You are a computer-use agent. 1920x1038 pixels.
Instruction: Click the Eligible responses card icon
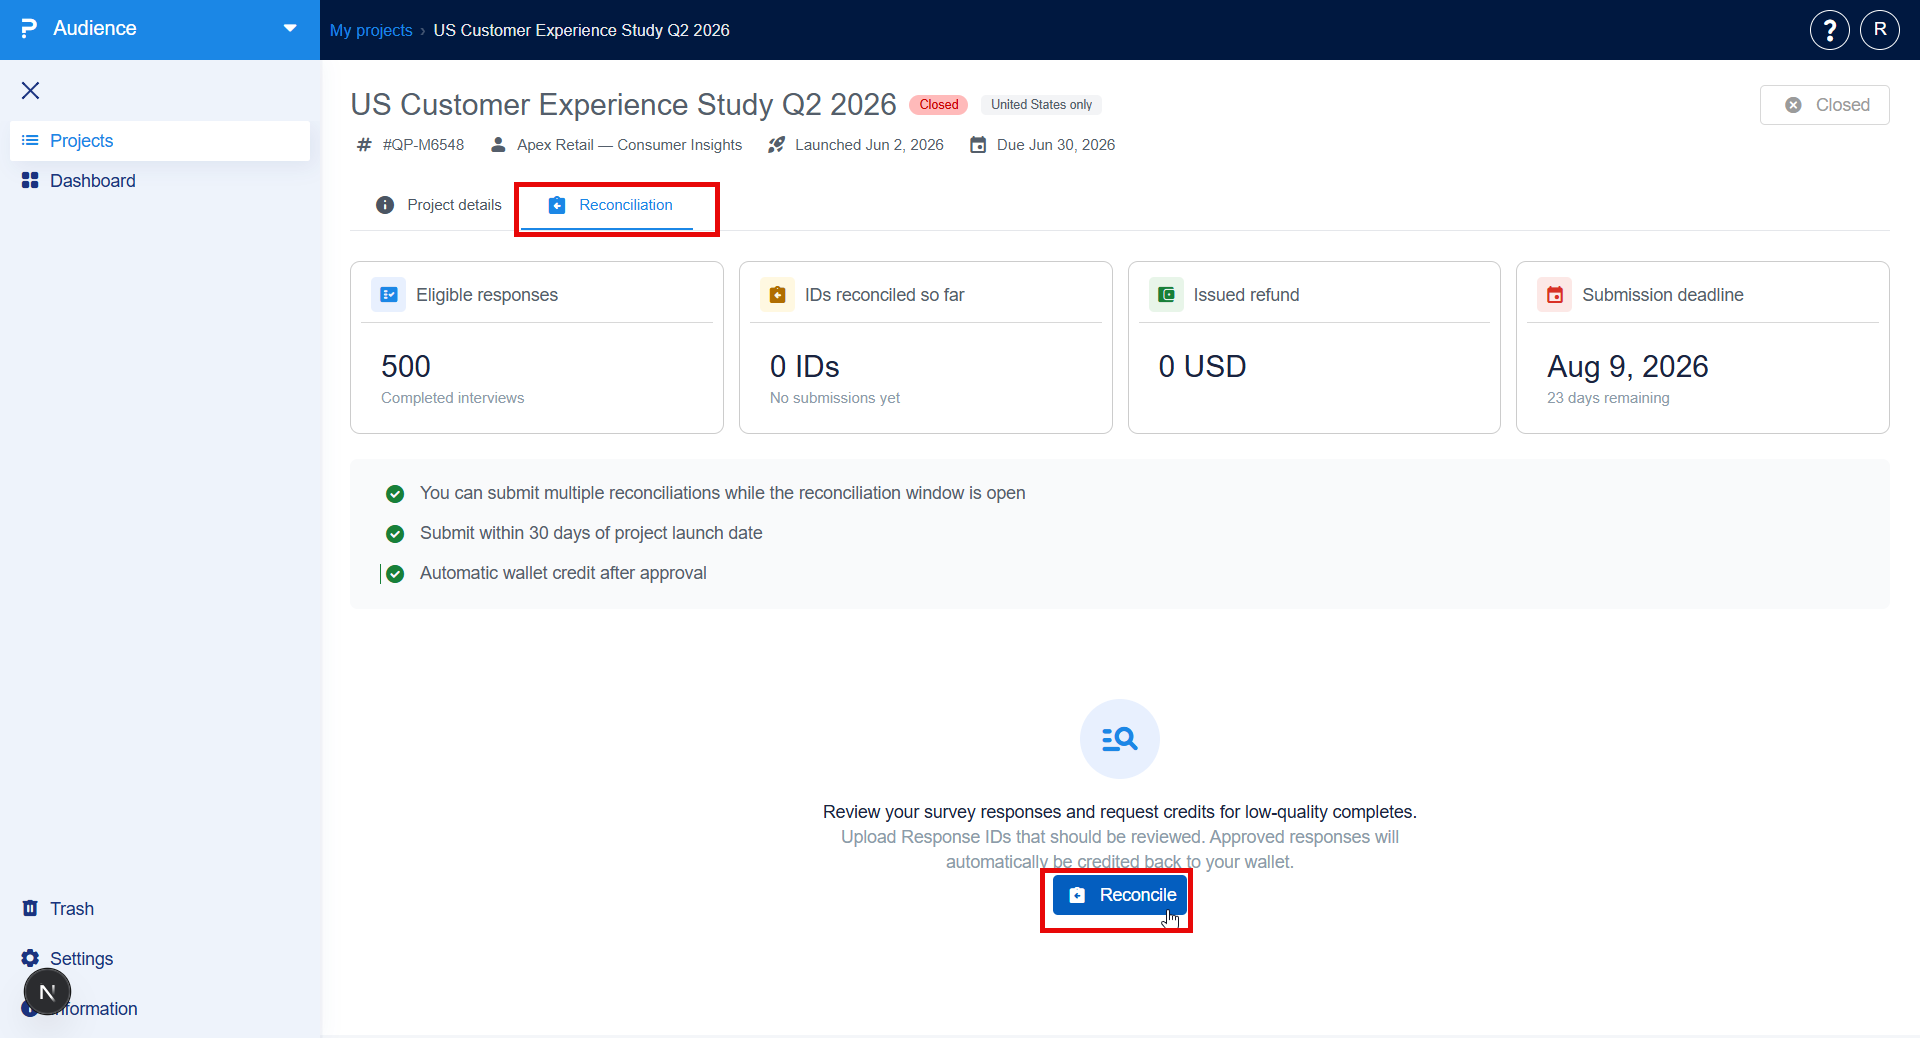(389, 295)
